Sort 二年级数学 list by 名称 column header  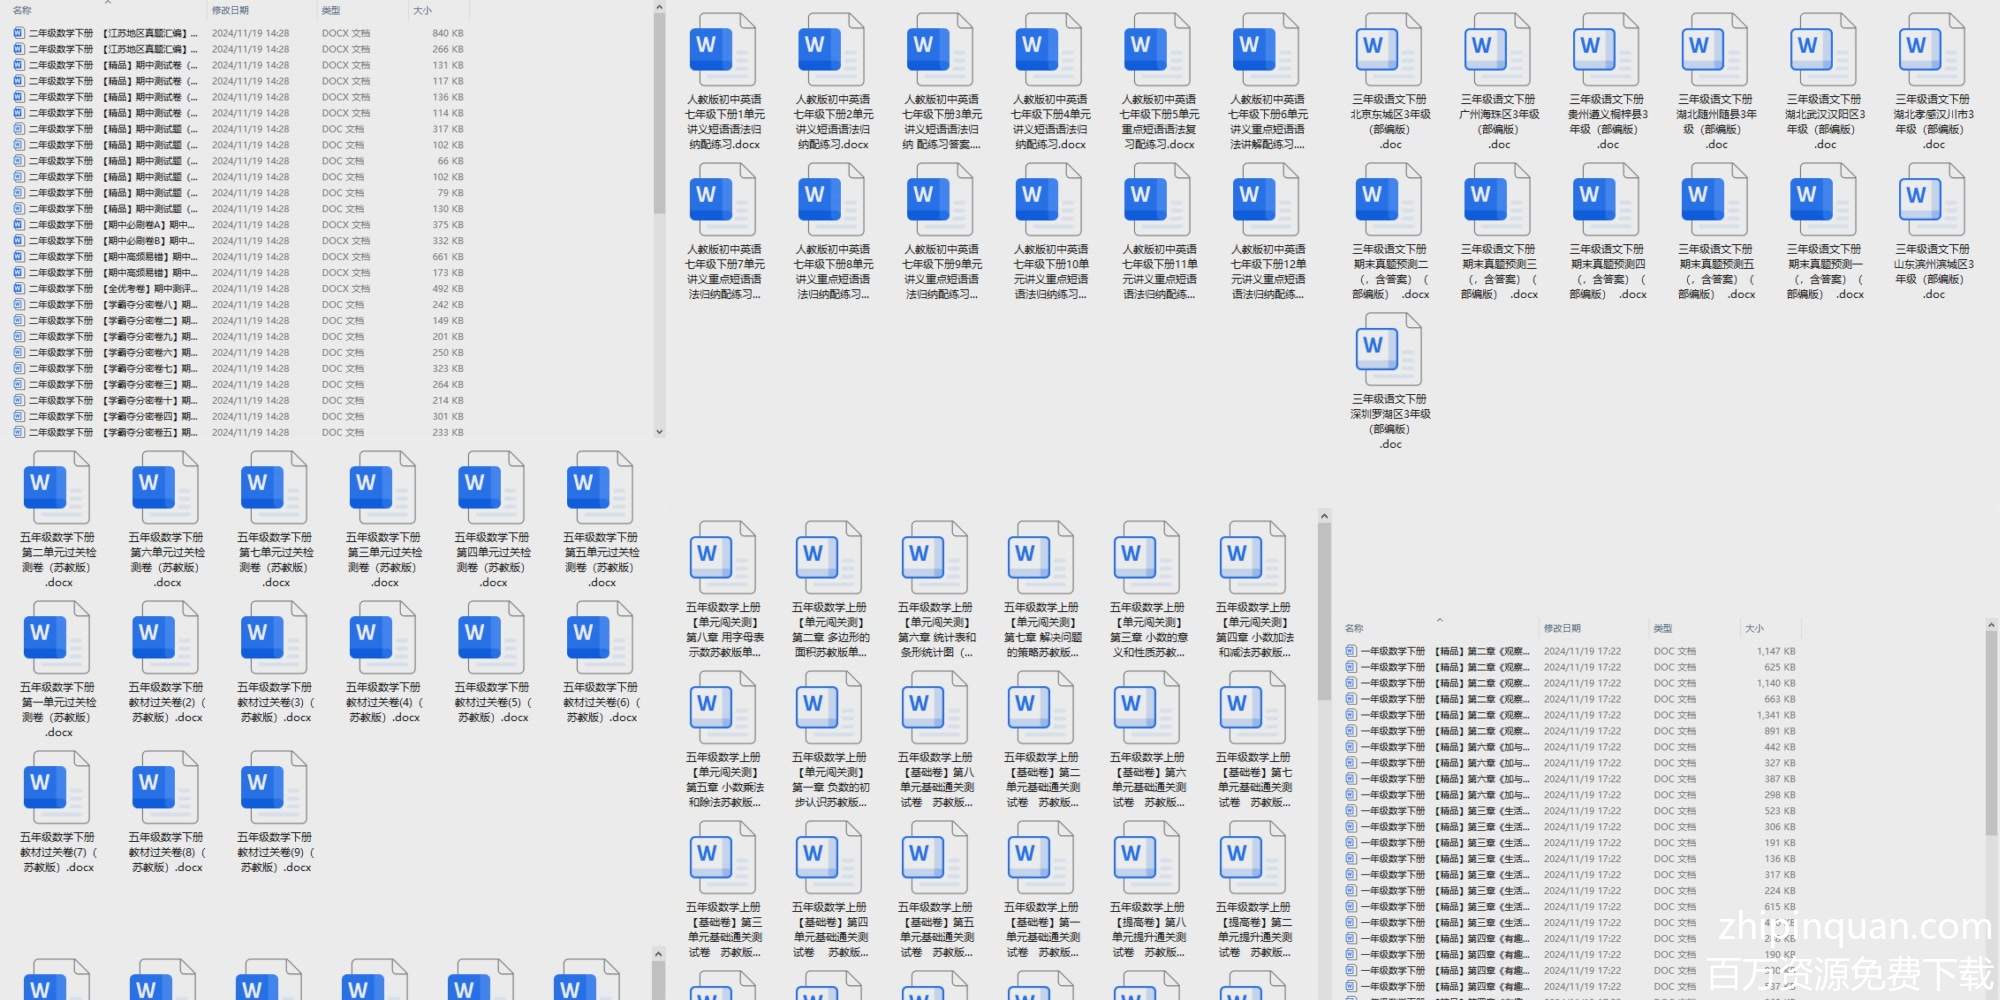[x=22, y=10]
